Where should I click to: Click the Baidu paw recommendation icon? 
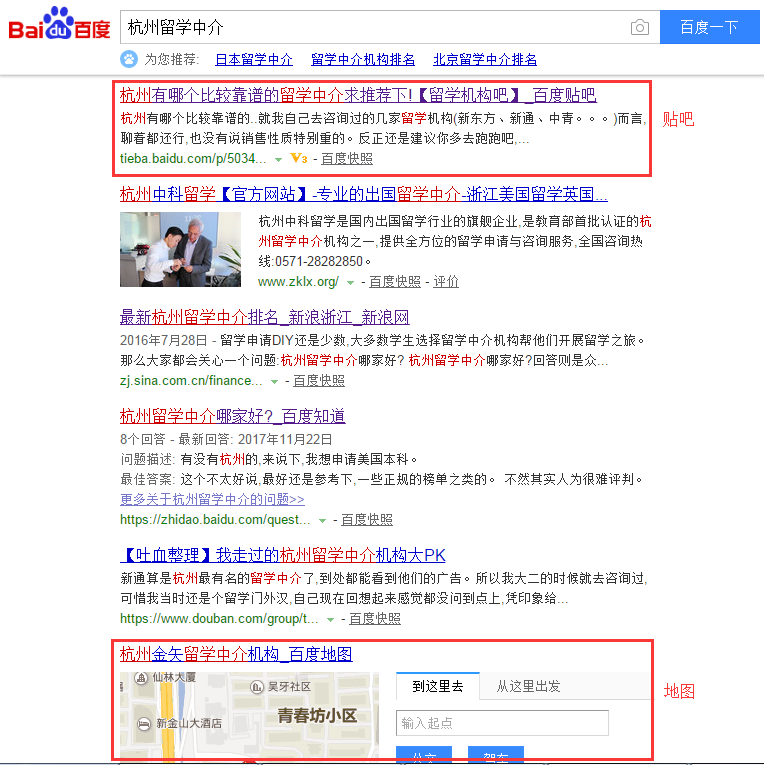click(129, 60)
